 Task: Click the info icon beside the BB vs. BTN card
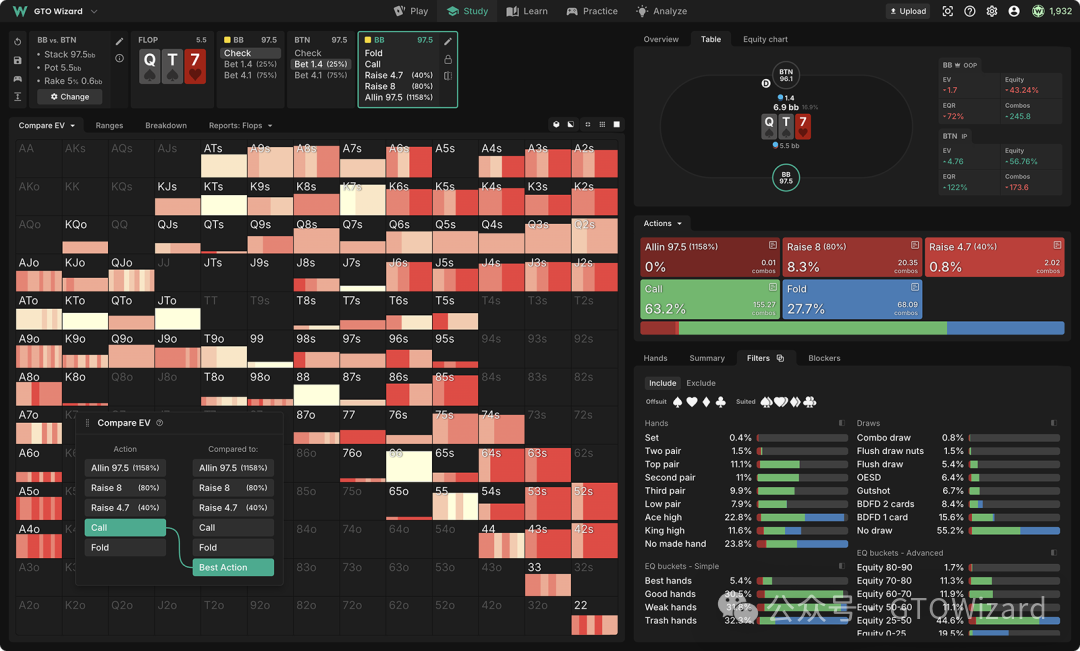[x=120, y=58]
